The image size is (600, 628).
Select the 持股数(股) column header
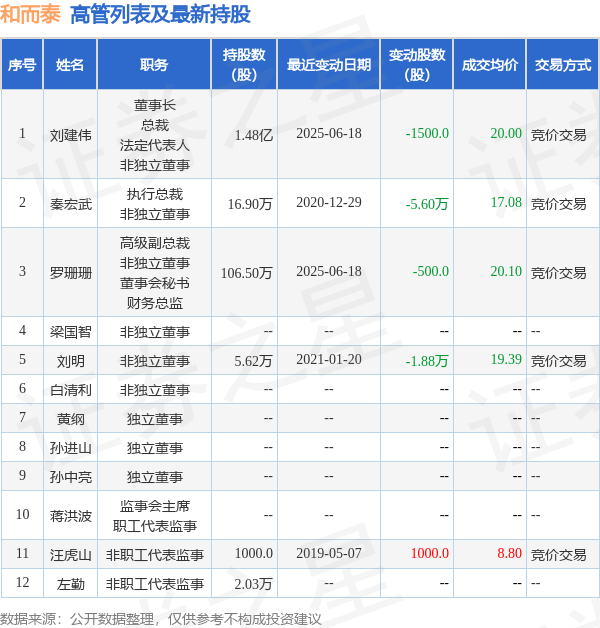coord(244,64)
